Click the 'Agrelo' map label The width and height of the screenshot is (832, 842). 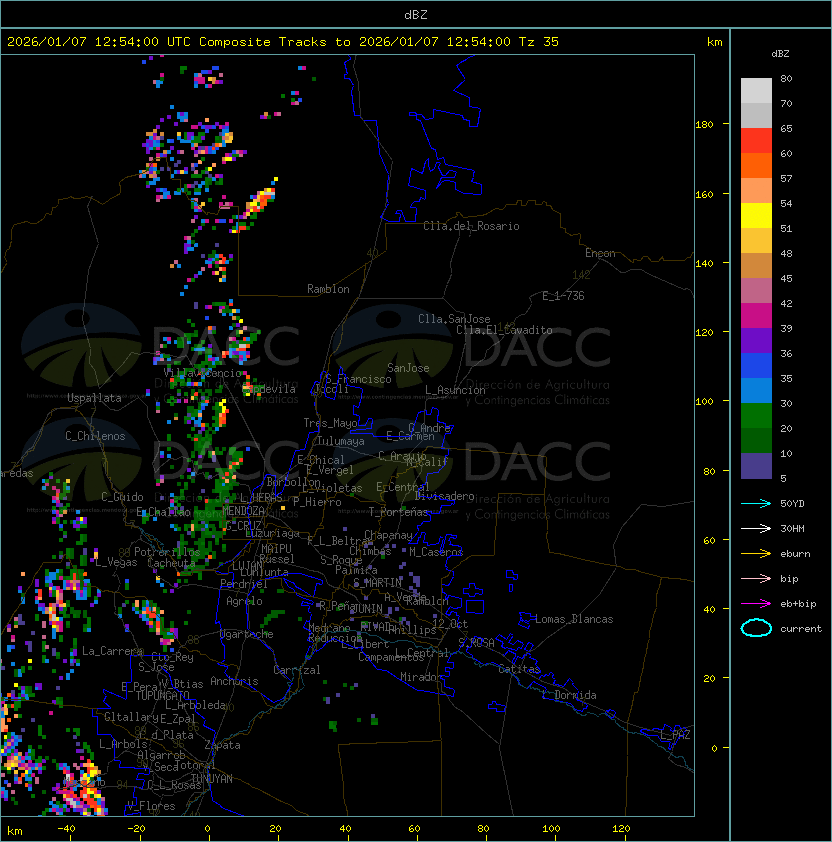(x=244, y=601)
